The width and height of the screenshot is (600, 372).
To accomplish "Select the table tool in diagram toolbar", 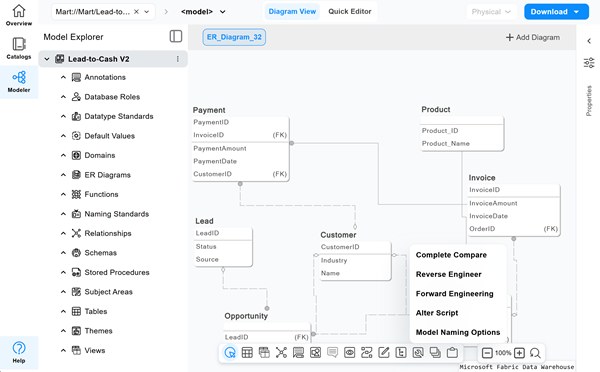I will [247, 352].
